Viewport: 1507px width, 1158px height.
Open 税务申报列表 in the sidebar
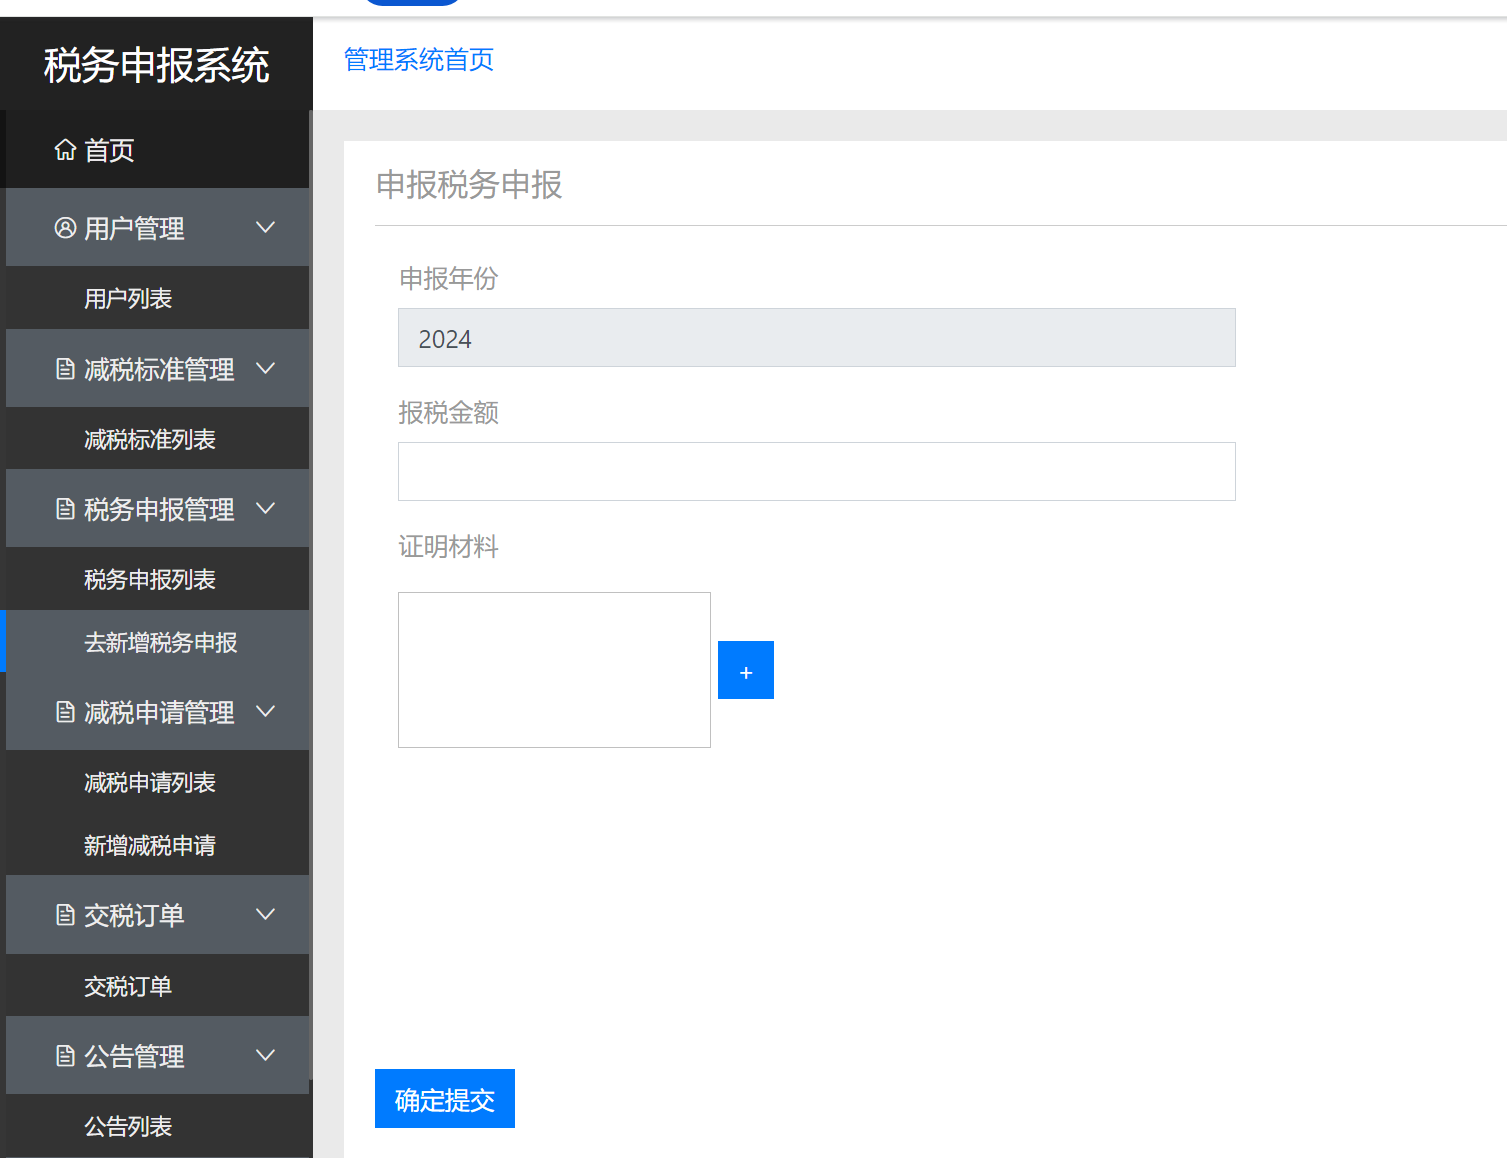pyautogui.click(x=149, y=578)
